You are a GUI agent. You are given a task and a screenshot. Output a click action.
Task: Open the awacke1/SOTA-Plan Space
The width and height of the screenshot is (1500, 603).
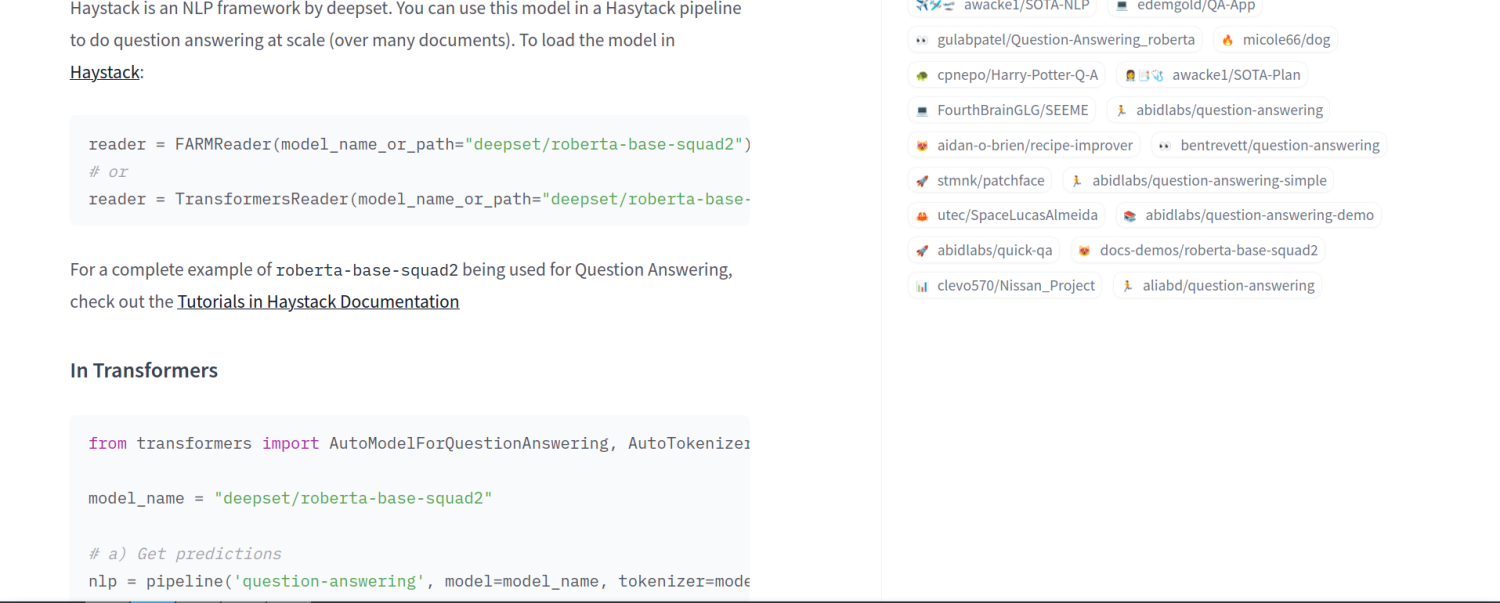click(1212, 75)
